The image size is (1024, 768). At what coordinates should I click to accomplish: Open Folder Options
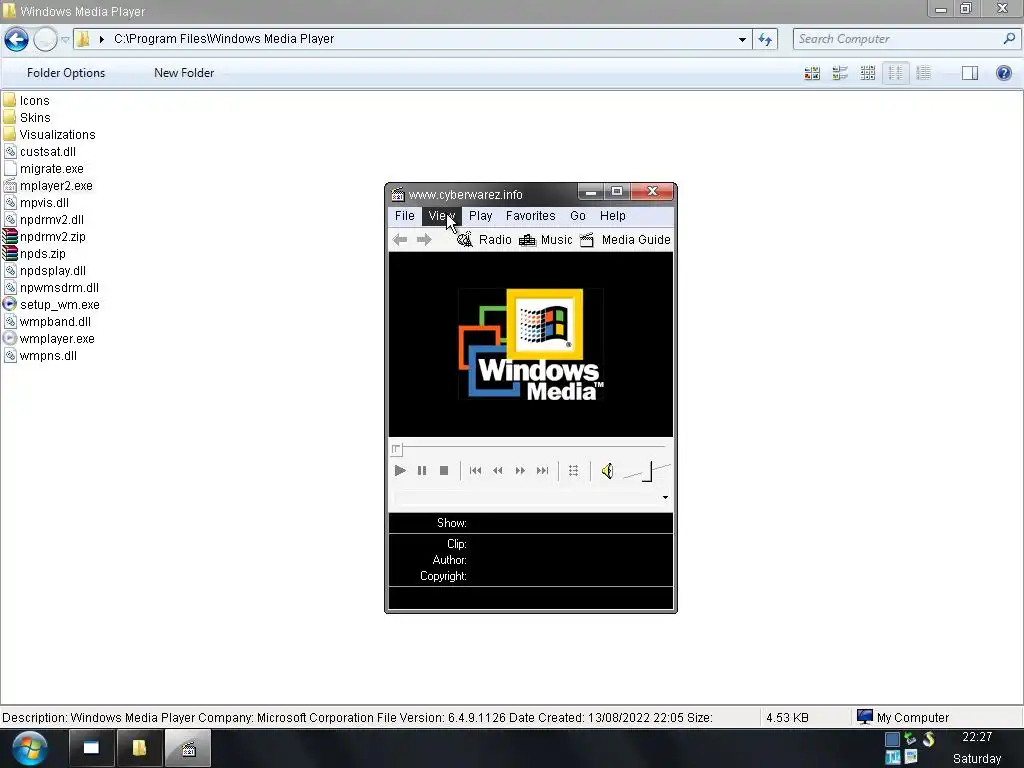(66, 72)
